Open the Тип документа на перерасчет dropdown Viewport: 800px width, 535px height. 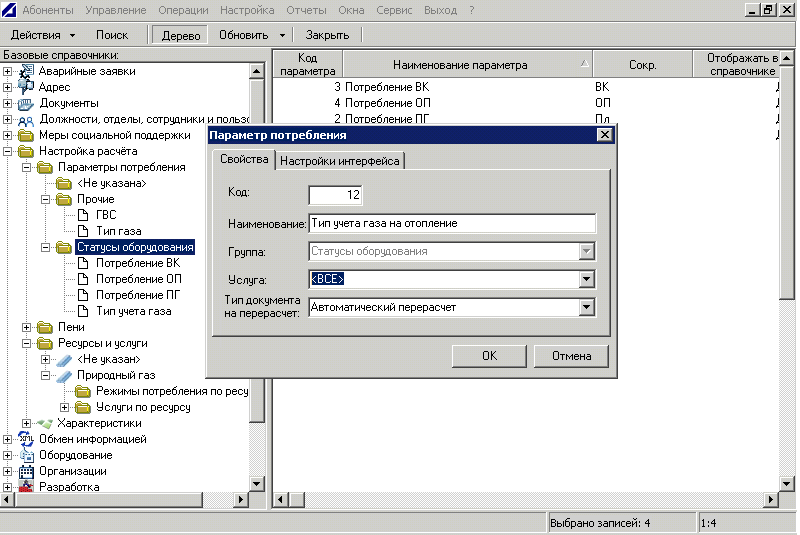(x=587, y=307)
